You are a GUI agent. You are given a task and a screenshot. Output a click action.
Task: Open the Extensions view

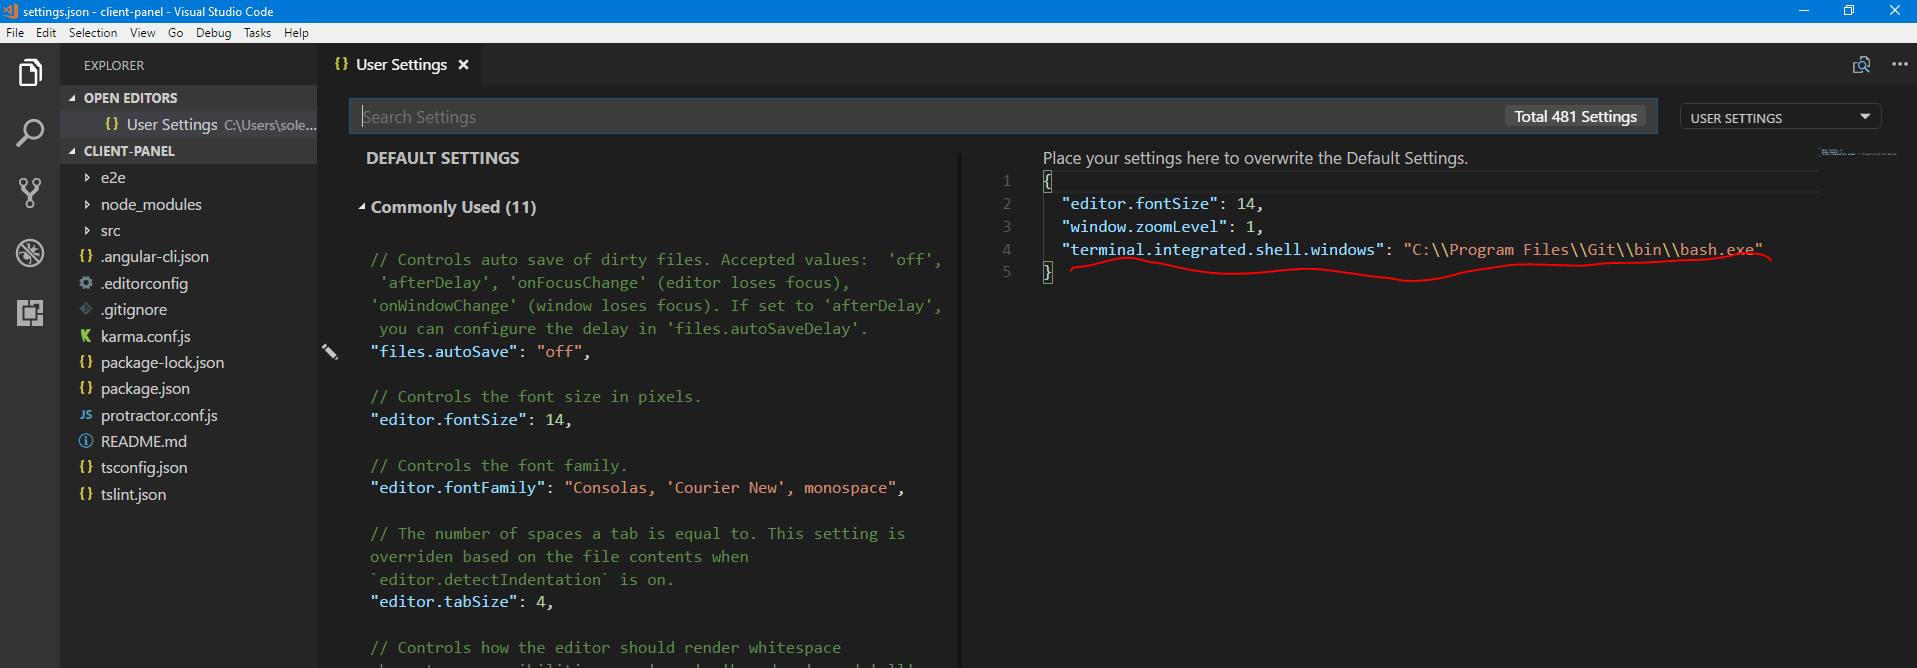click(30, 313)
